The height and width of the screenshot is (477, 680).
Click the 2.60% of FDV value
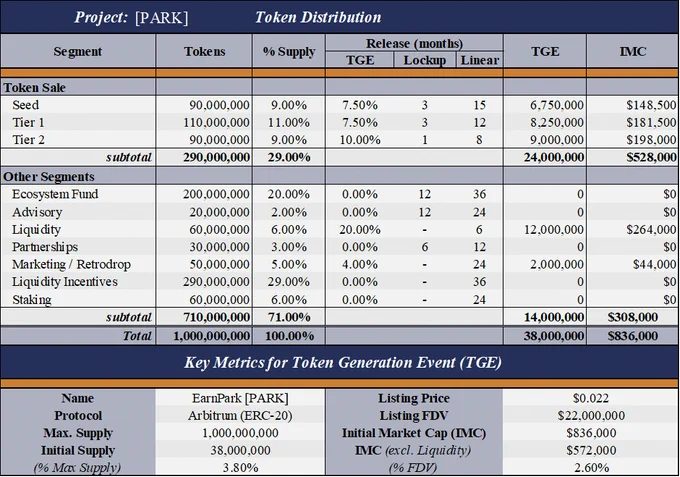coord(591,468)
